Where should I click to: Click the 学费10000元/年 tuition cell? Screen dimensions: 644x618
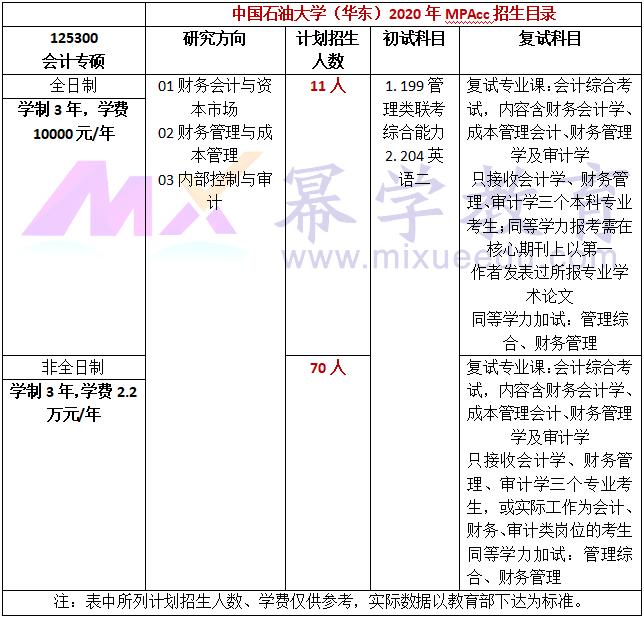click(73, 121)
